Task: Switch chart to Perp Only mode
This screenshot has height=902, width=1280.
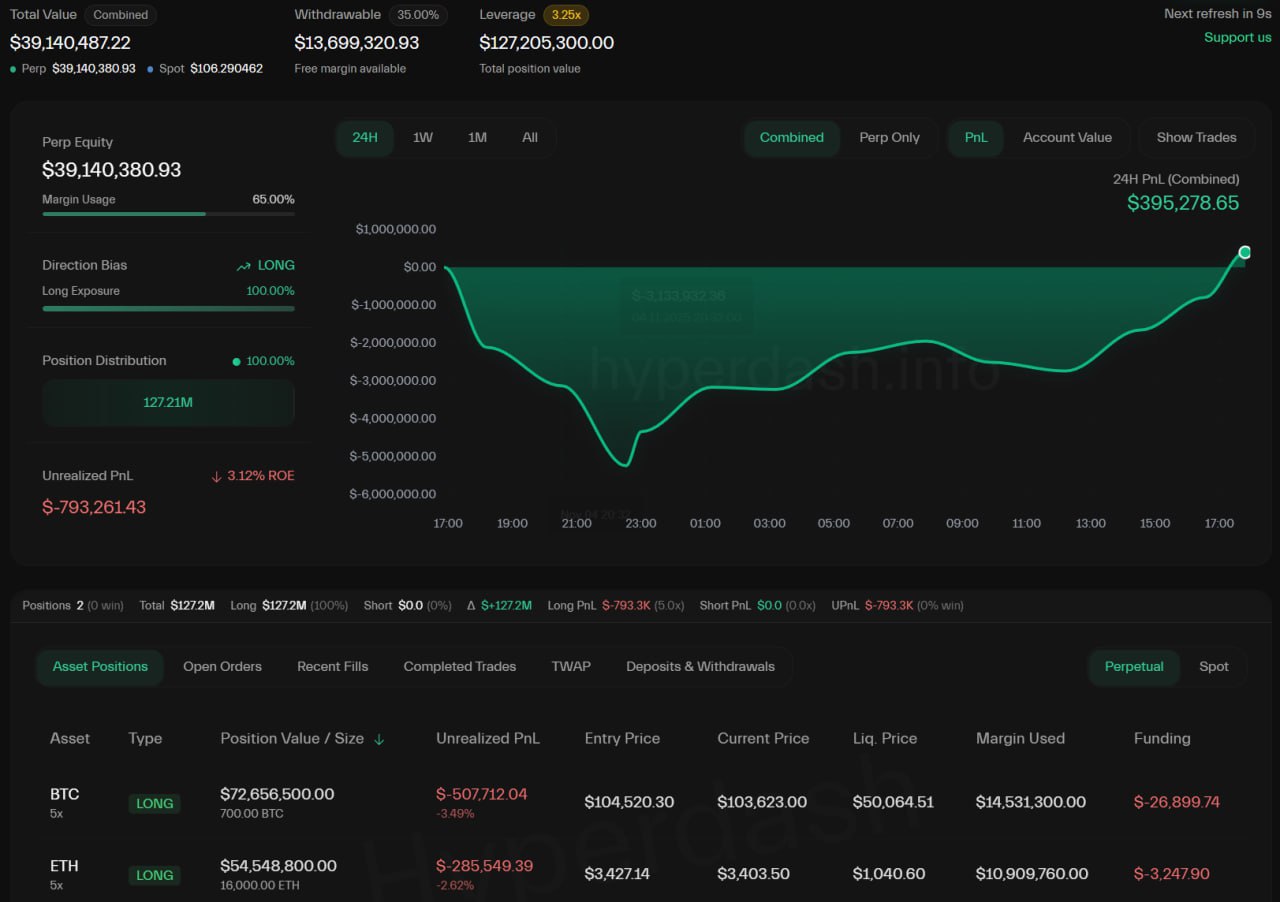Action: (889, 138)
